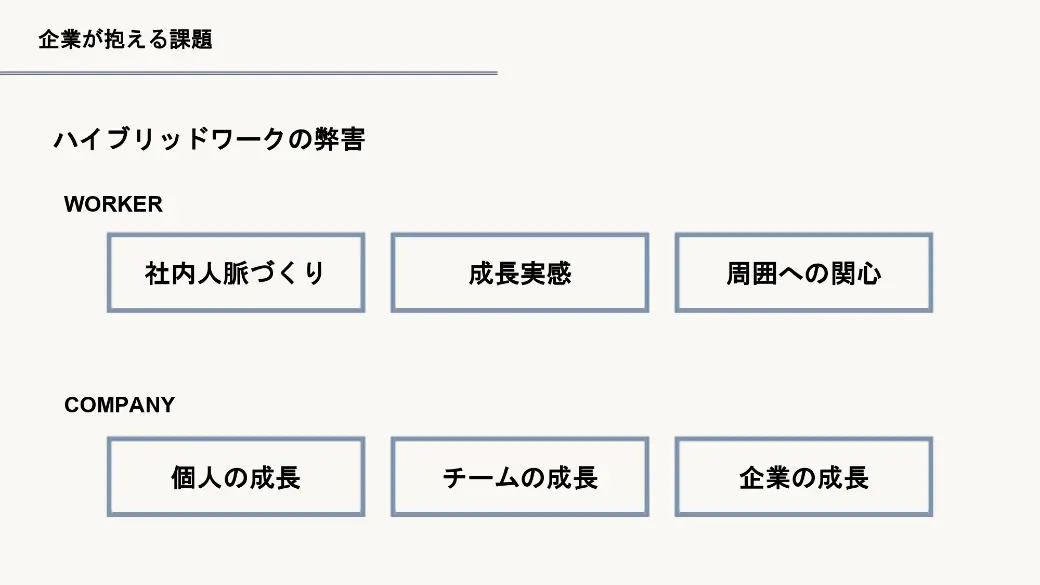
Task: Click the 周囲への関心 box
Action: (803, 273)
